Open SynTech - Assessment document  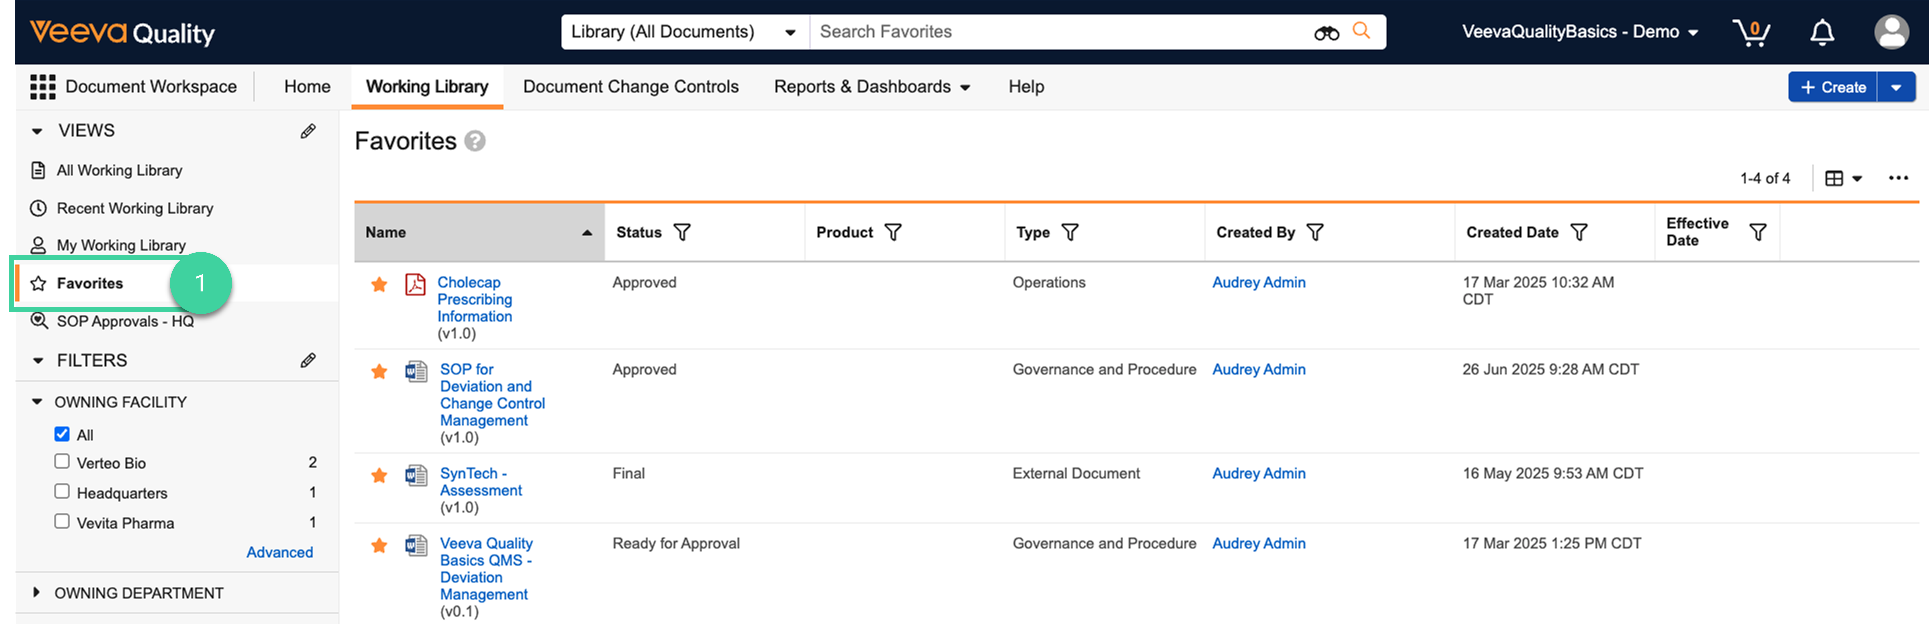click(x=481, y=482)
